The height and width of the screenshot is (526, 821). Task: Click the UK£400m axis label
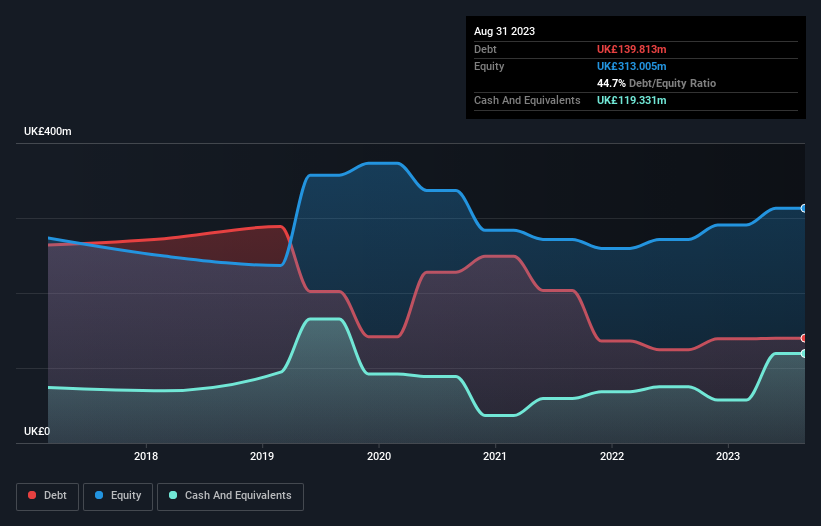click(x=48, y=131)
